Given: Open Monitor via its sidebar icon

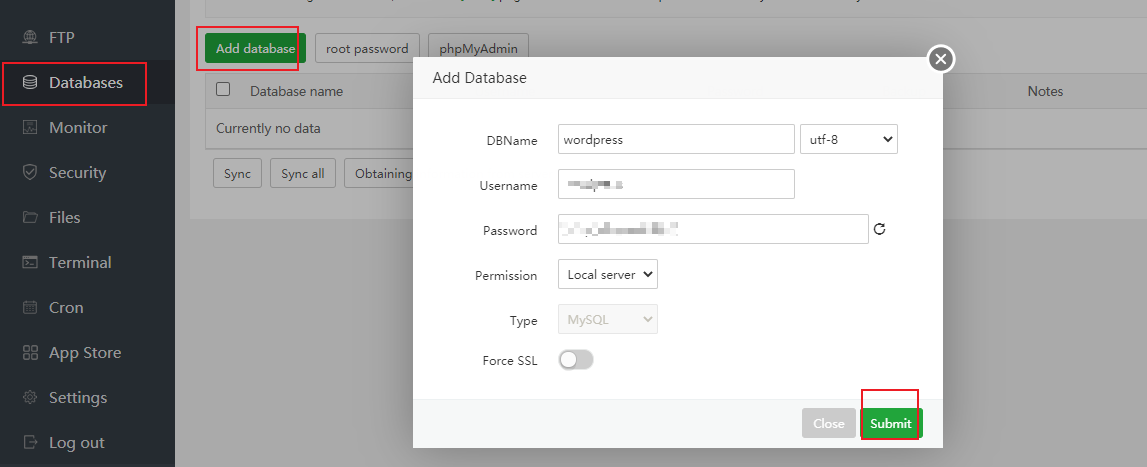Looking at the screenshot, I should (30, 128).
